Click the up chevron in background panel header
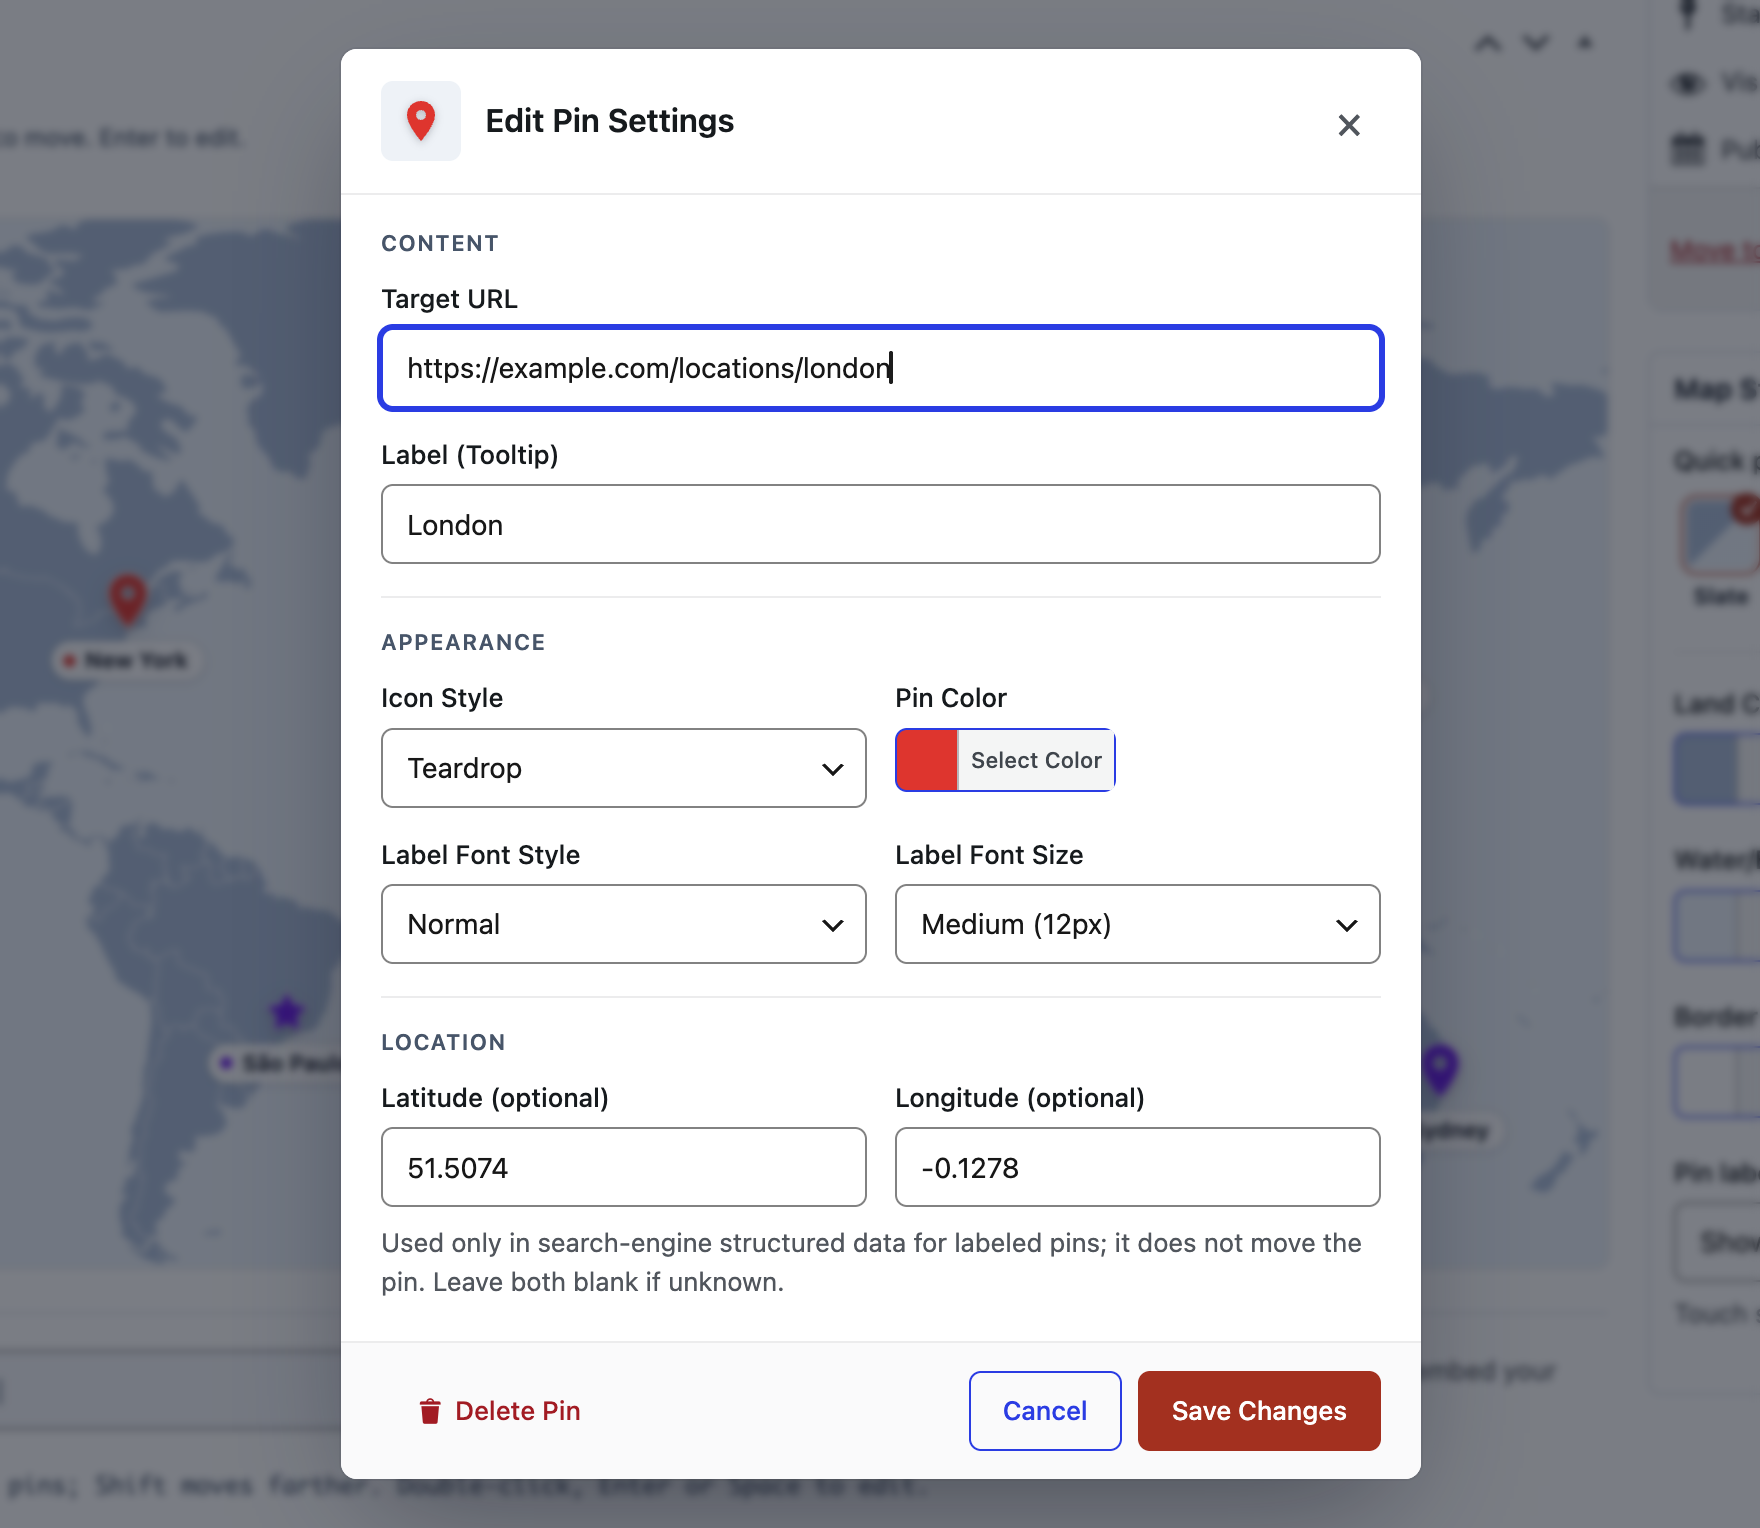Image resolution: width=1760 pixels, height=1528 pixels. 1488,43
